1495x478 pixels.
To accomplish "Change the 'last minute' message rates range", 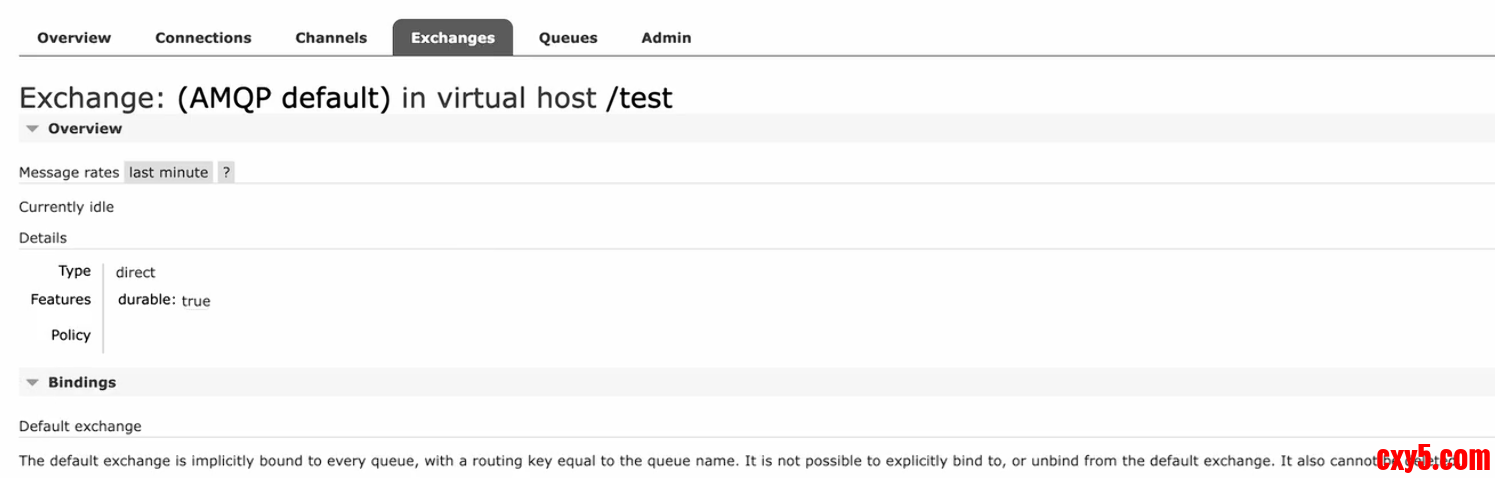I will tap(168, 172).
